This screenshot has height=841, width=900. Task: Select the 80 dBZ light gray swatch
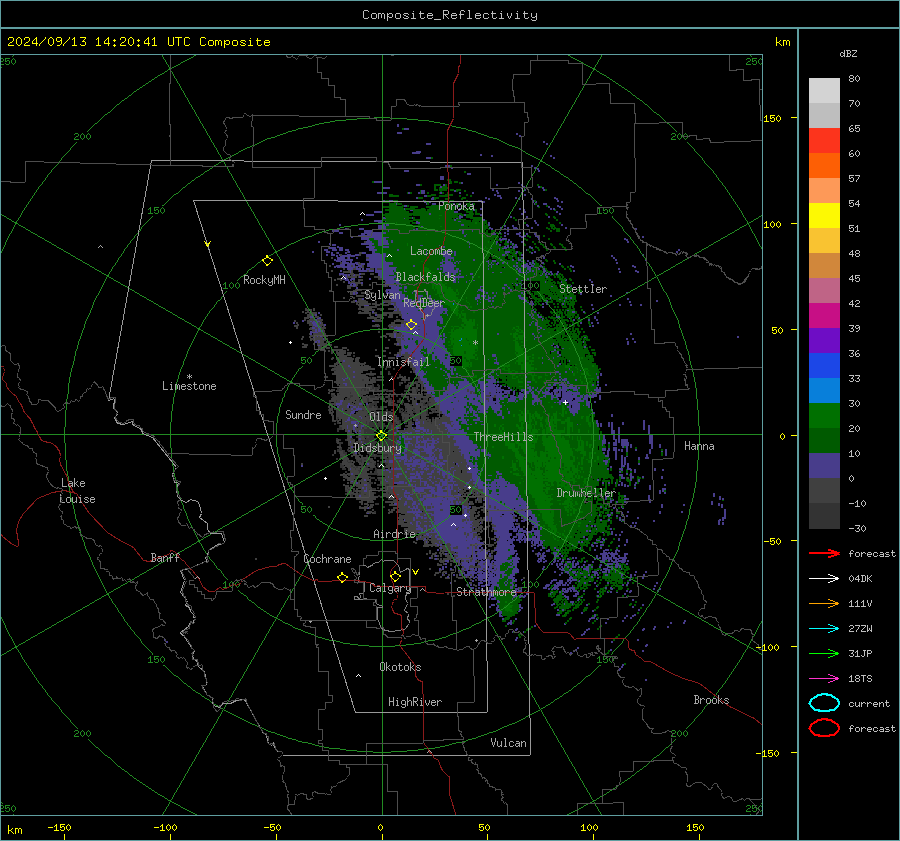pos(824,90)
